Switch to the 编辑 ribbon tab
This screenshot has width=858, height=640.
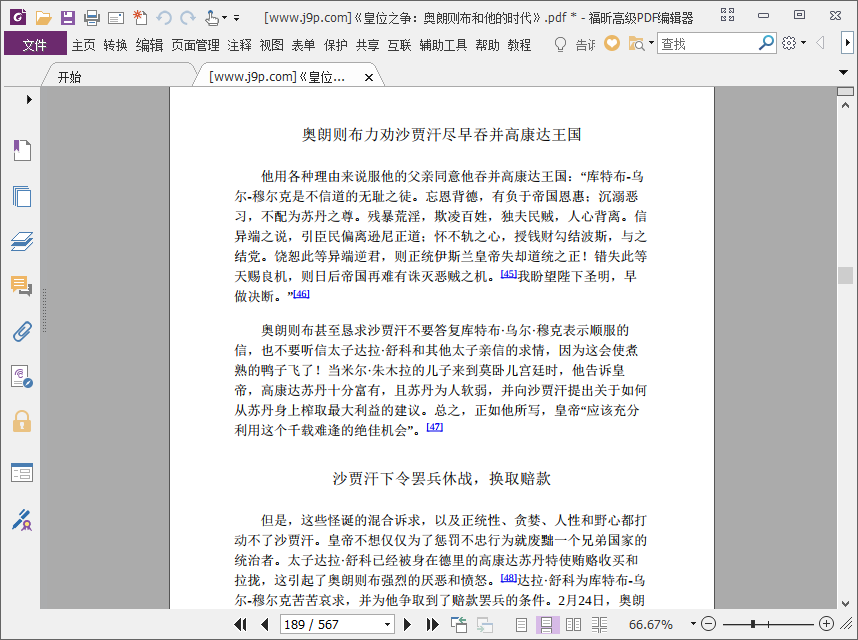(x=149, y=45)
